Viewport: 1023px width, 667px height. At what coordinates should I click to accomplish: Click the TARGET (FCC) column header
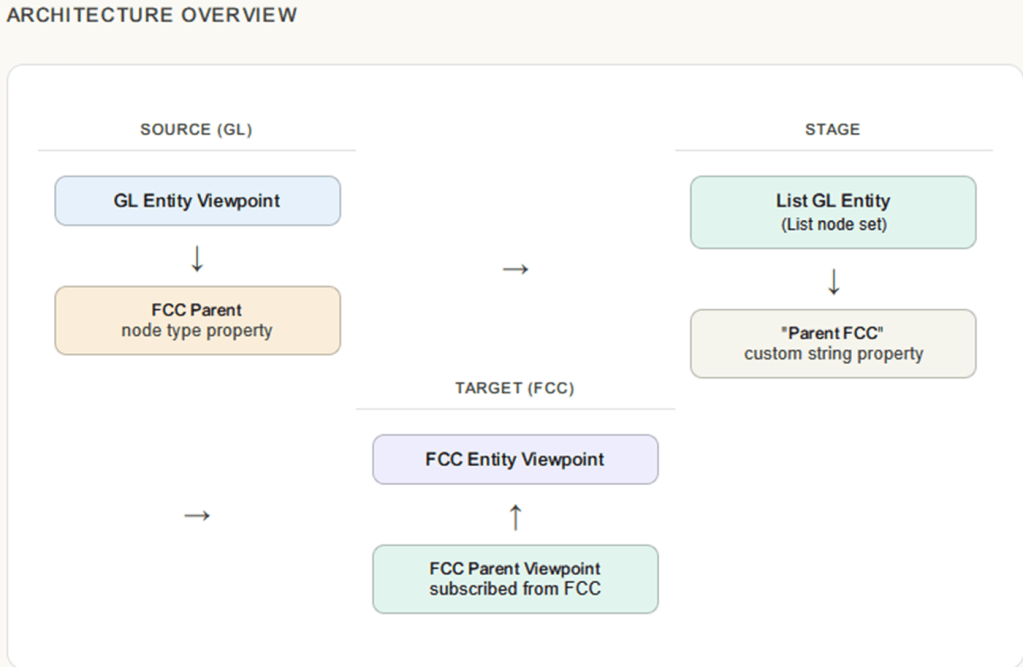pos(515,388)
